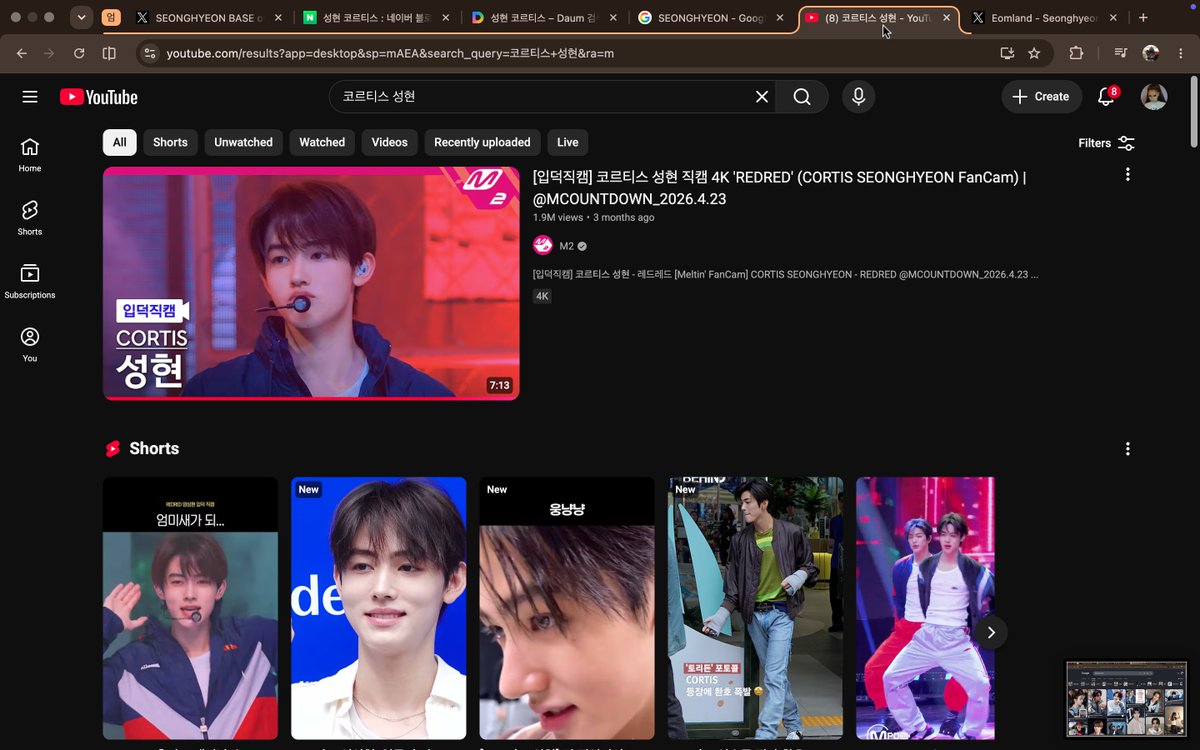Open the Filters options
Viewport: 1200px width, 750px height.
1106,143
